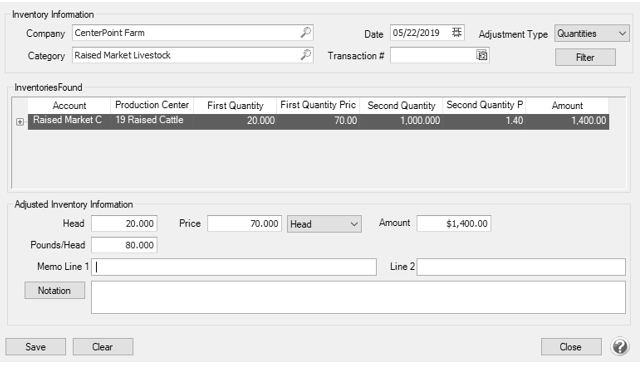Click the Pounds/Head field 80.000
This screenshot has width=640, height=366.
pos(124,245)
